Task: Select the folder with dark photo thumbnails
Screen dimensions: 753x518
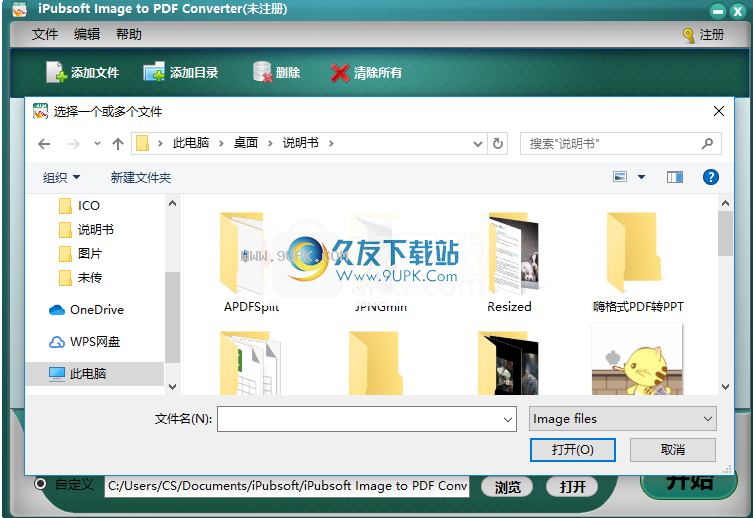Action: pyautogui.click(x=508, y=363)
